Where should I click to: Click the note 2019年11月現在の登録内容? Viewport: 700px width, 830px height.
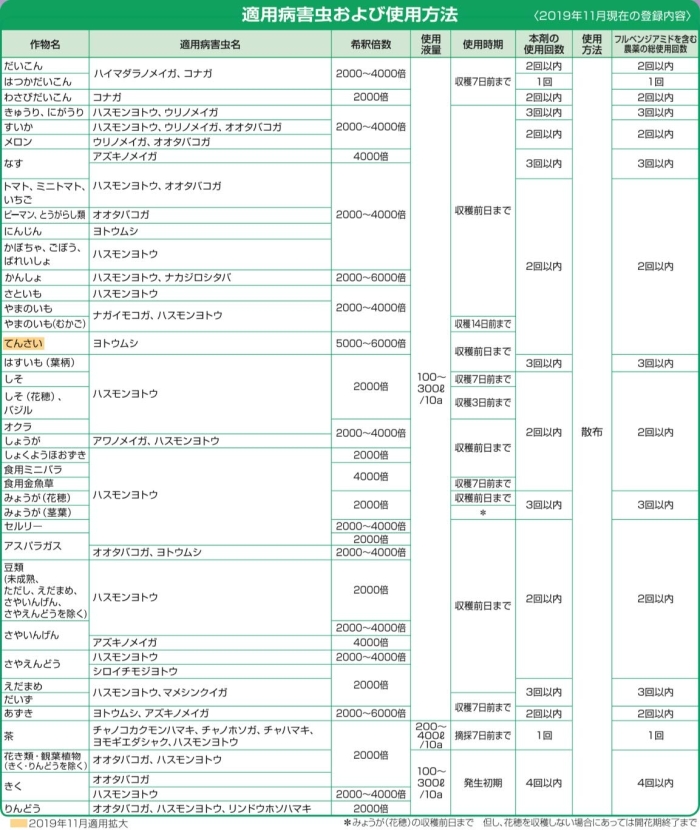point(613,16)
